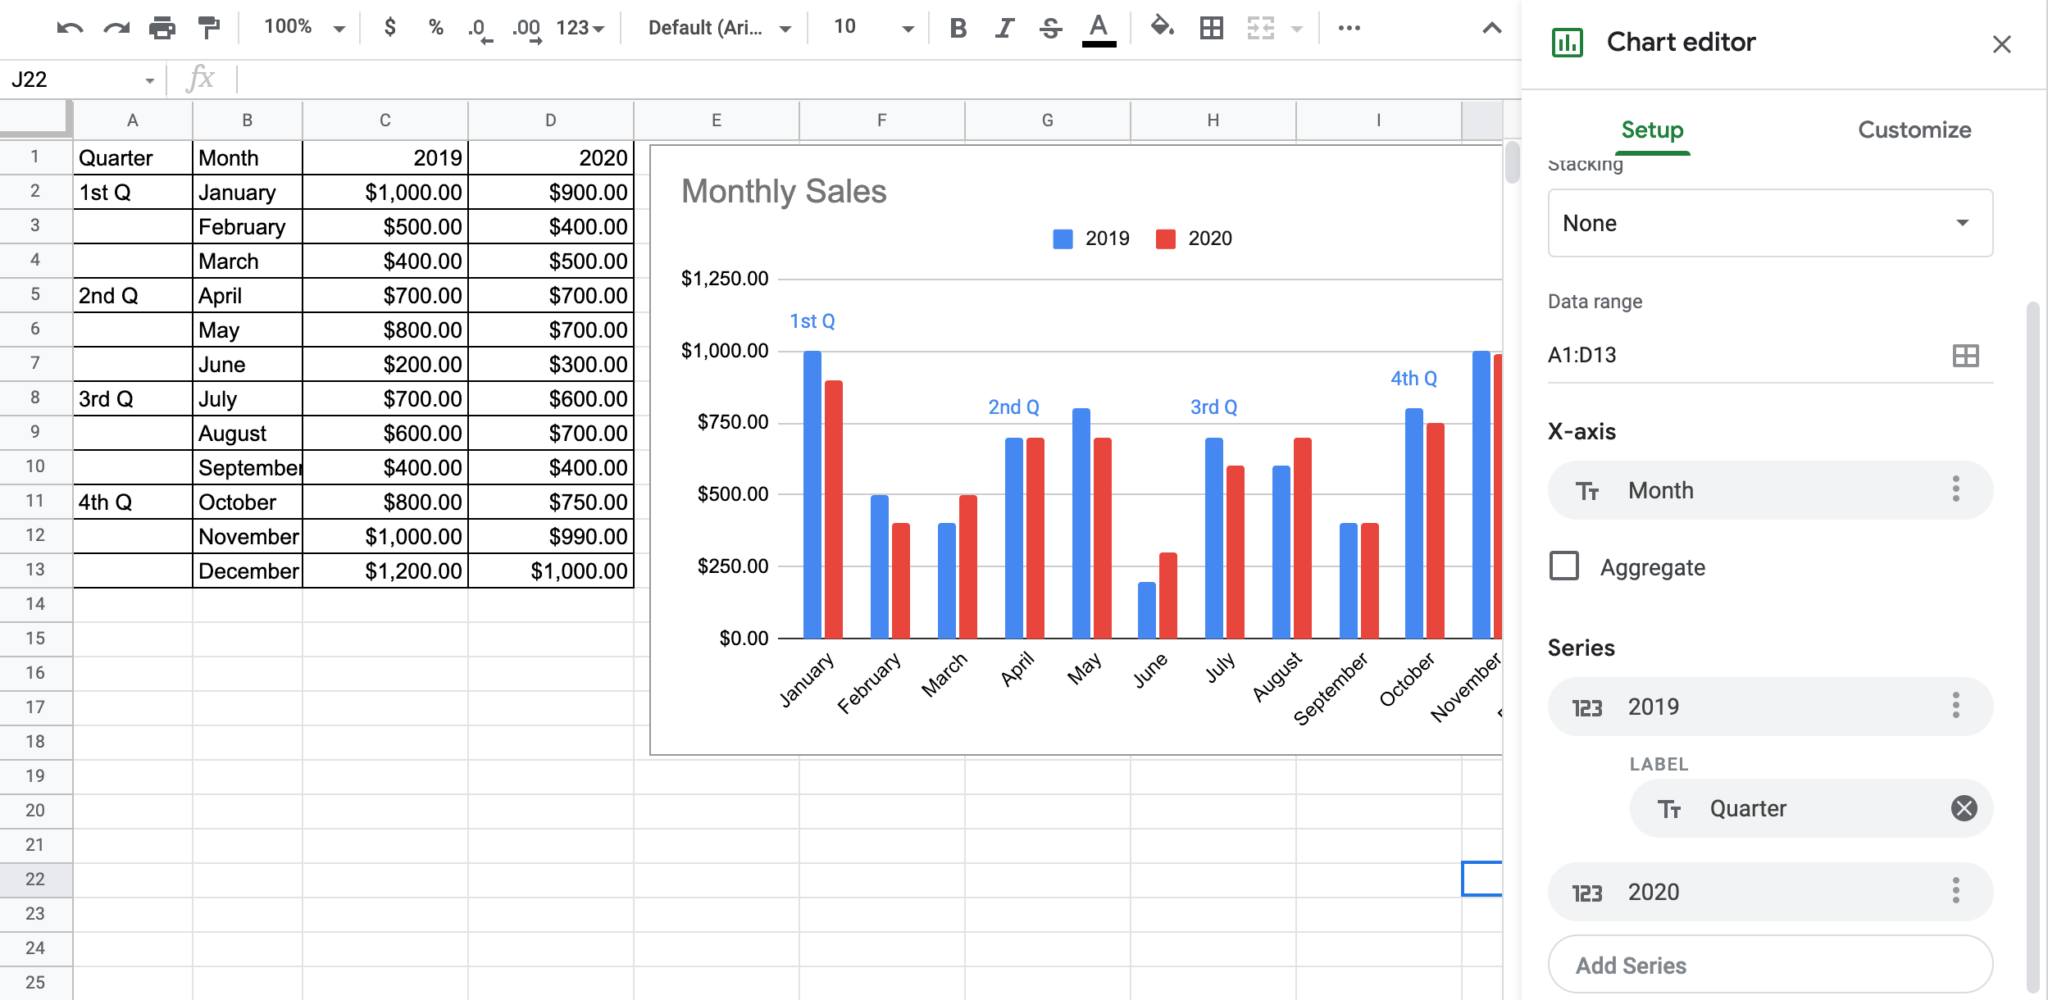
Task: Open the data range grid selector
Action: tap(1964, 355)
